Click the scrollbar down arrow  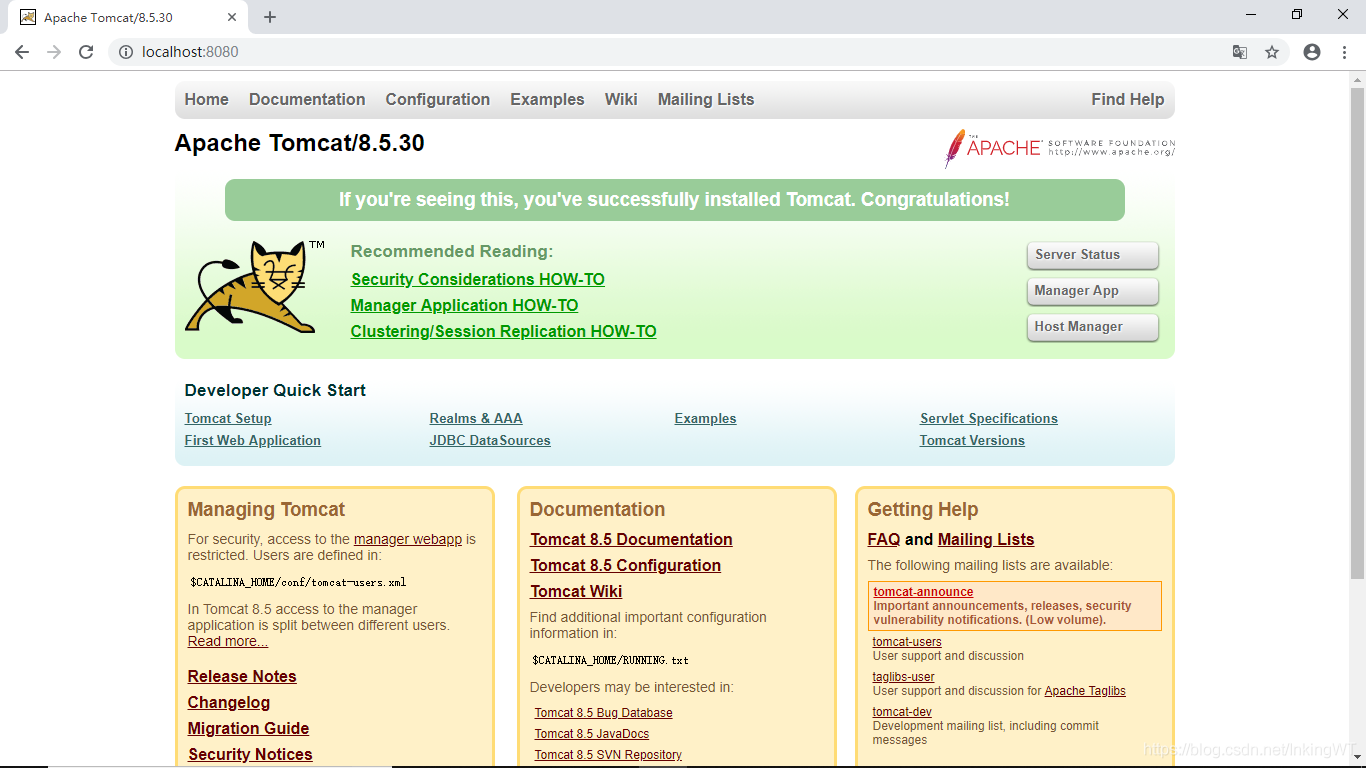1357,759
